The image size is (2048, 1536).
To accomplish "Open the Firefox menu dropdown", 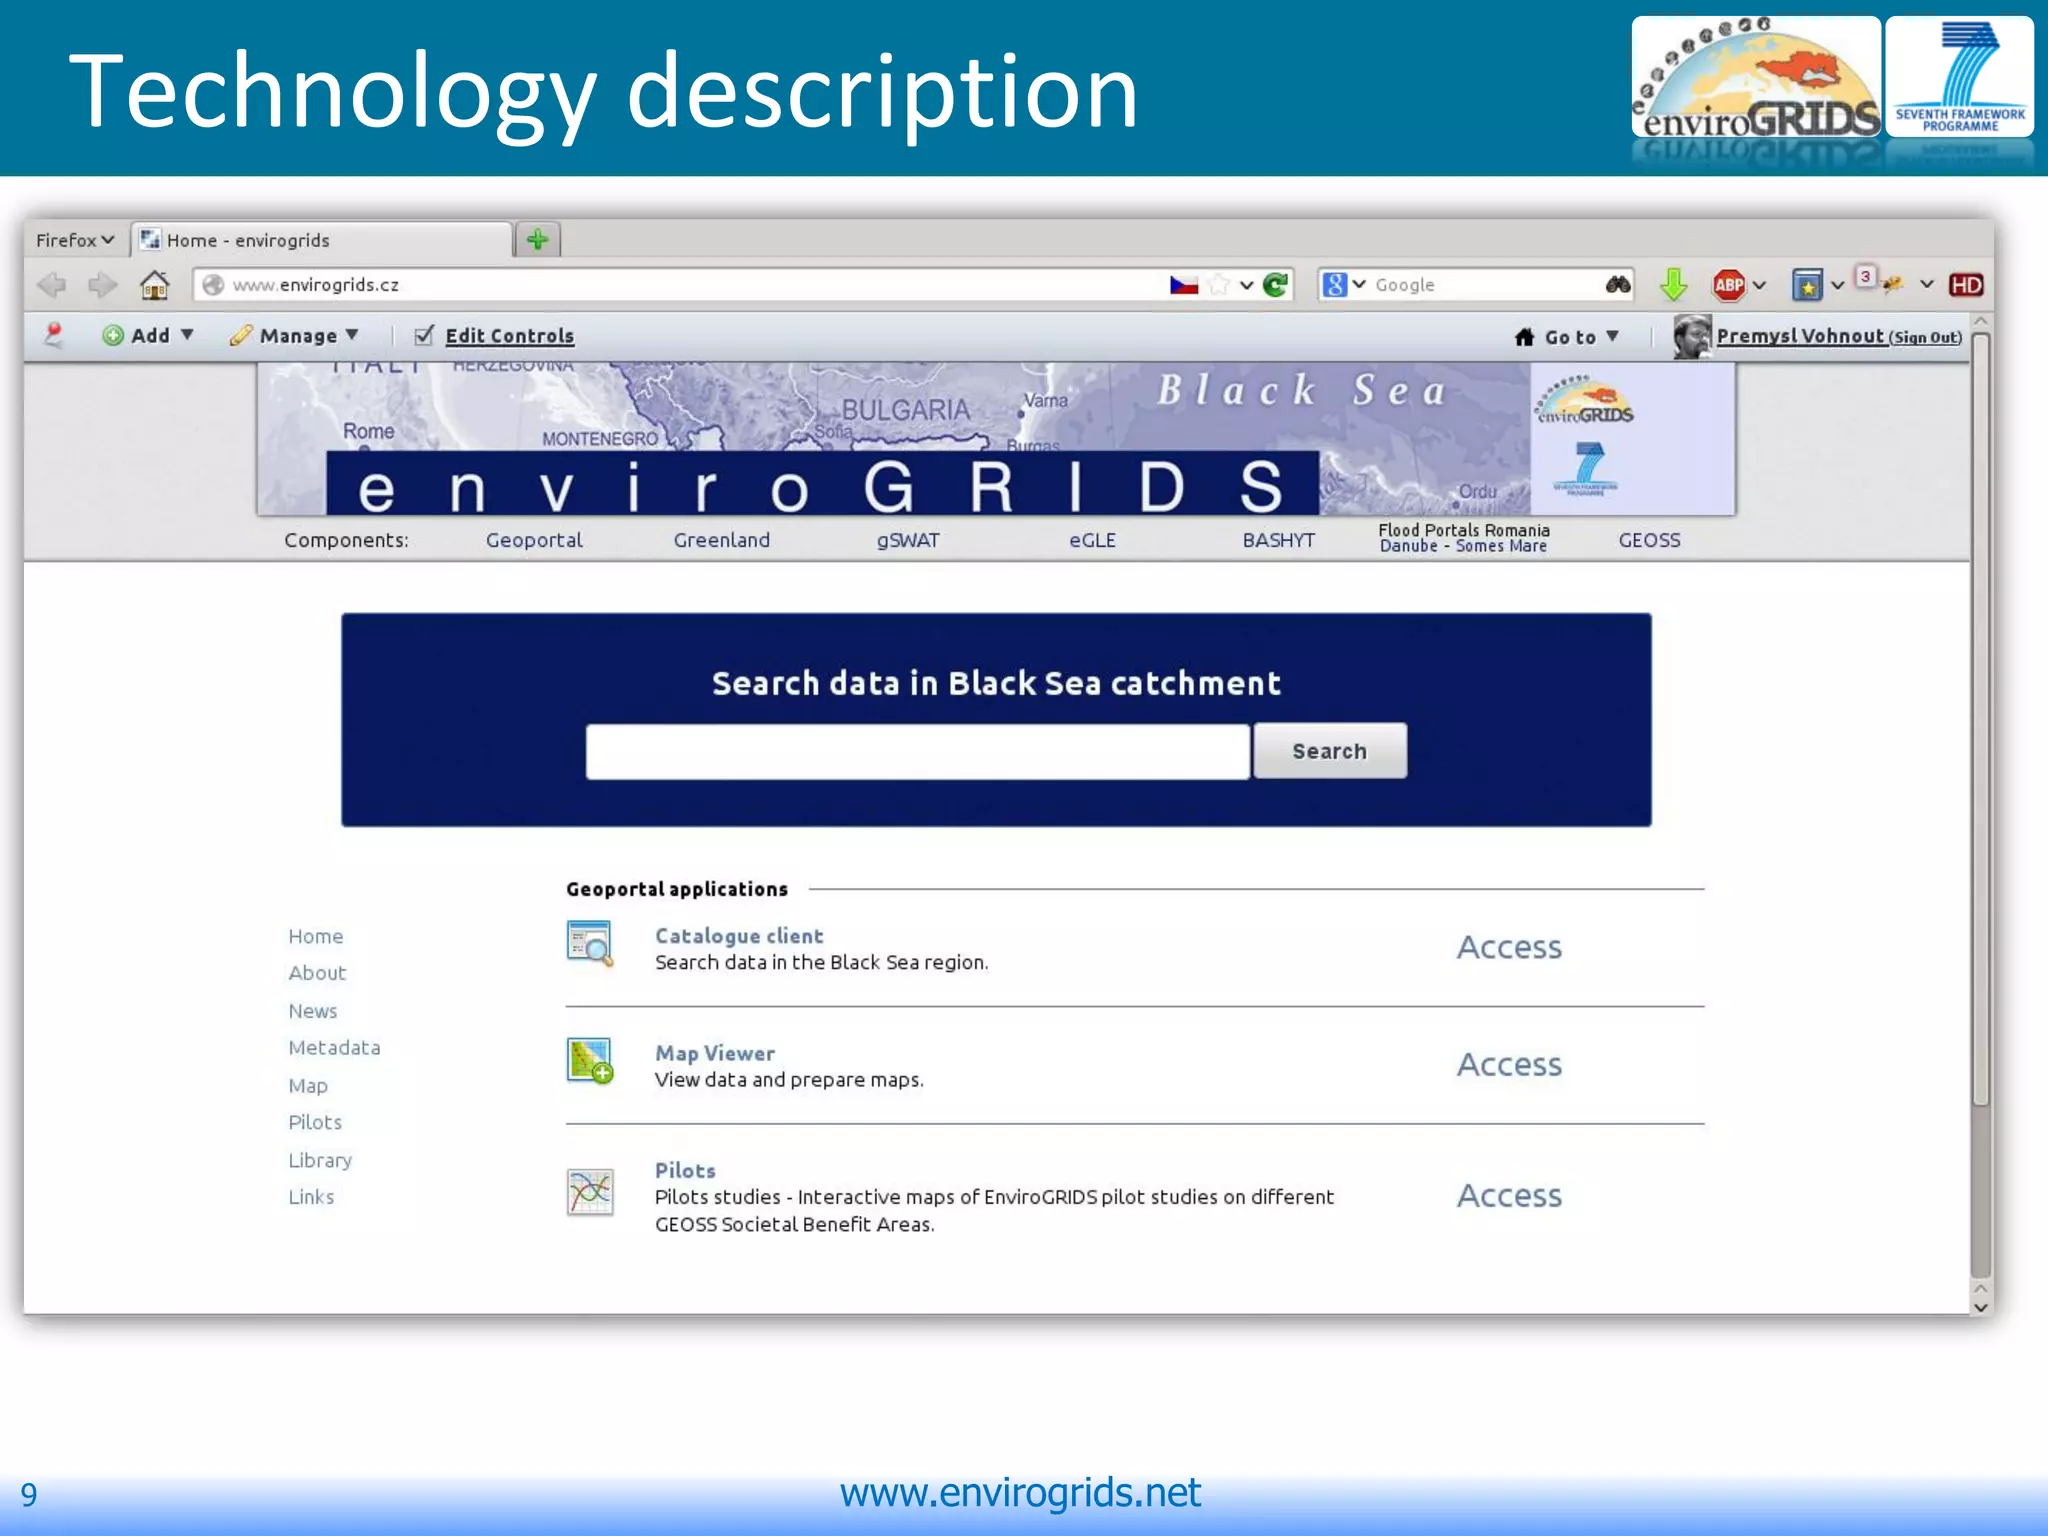I will 75,240.
